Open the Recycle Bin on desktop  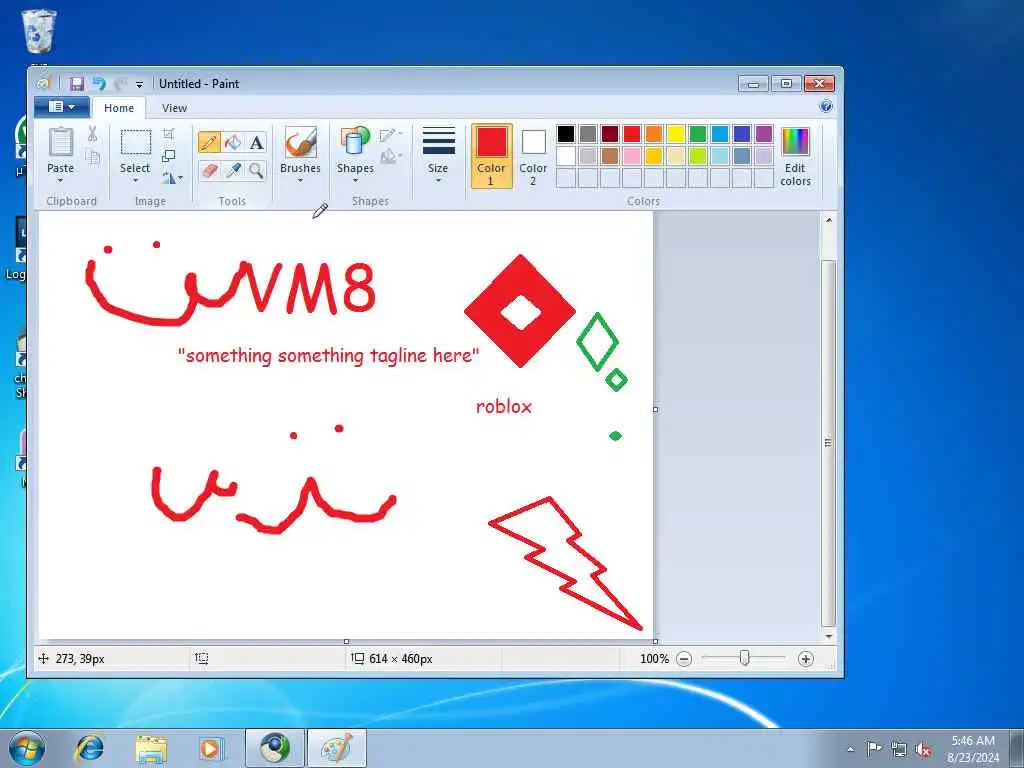coord(39,31)
